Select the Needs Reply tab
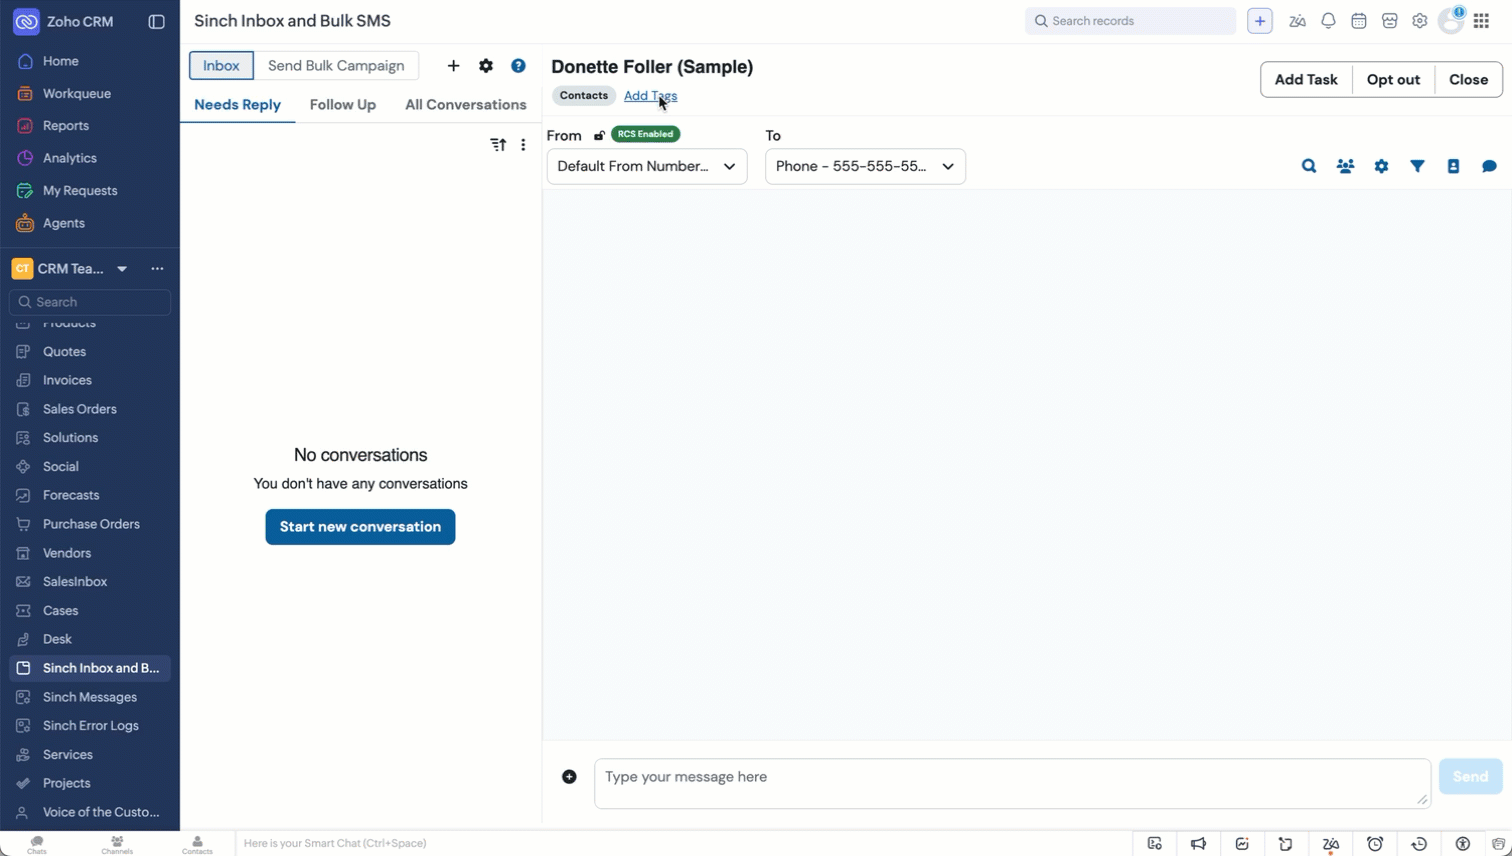 pyautogui.click(x=237, y=105)
